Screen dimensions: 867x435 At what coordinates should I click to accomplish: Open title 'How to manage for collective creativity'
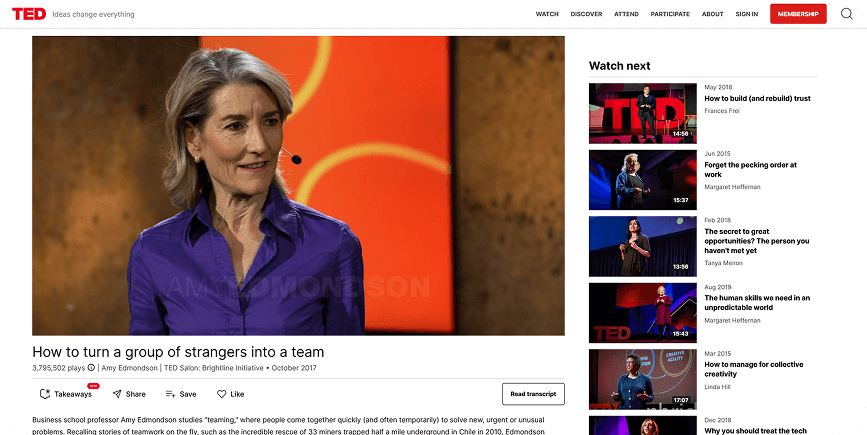tap(754, 369)
